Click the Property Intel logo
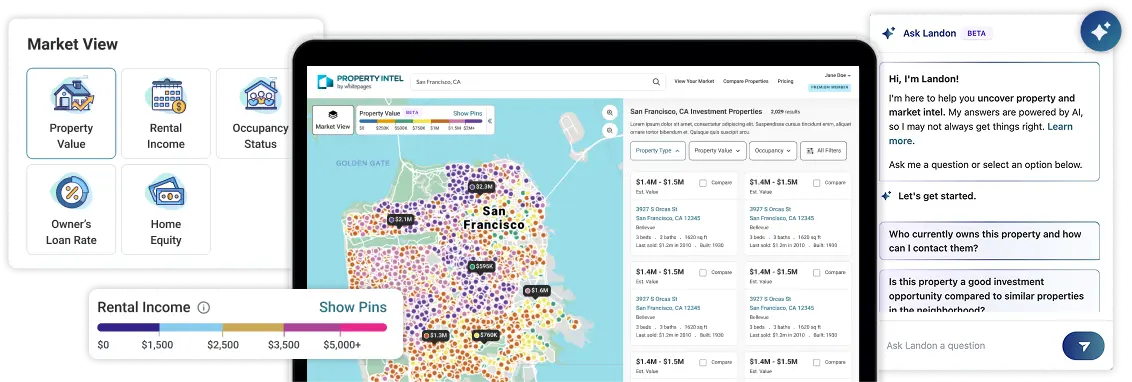 pos(359,82)
